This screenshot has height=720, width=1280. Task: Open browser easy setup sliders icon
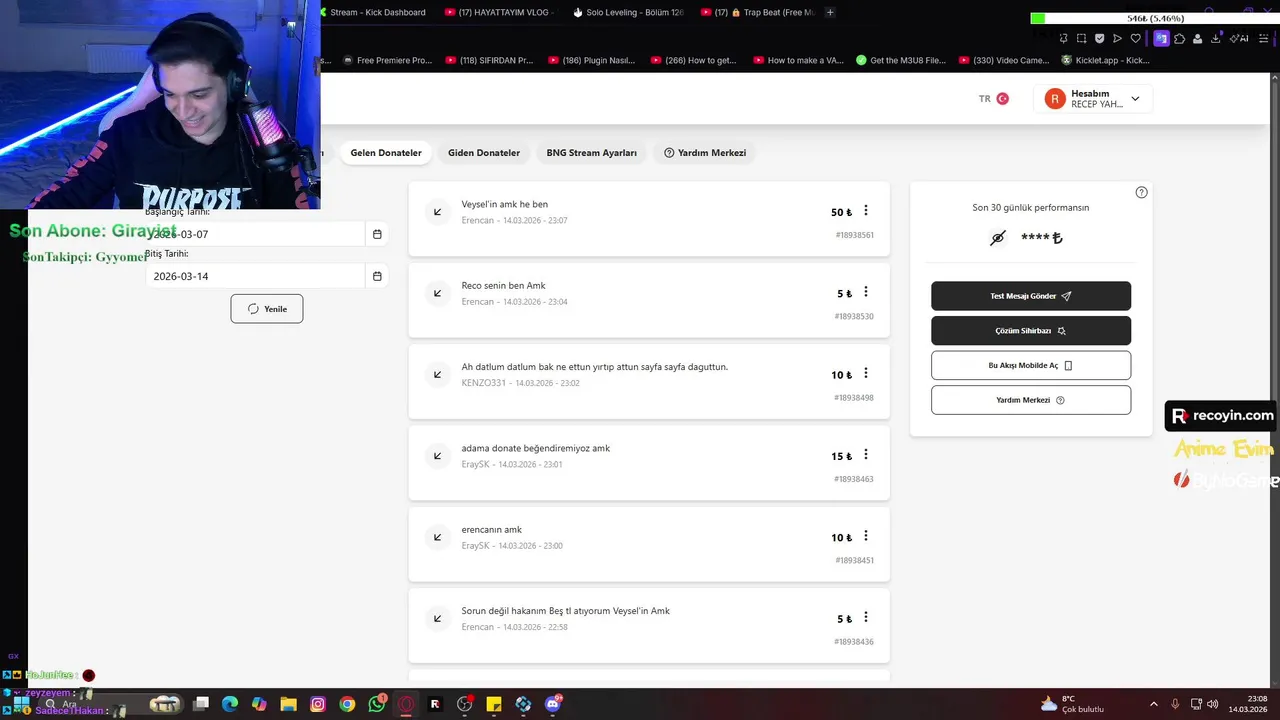pyautogui.click(x=1263, y=38)
